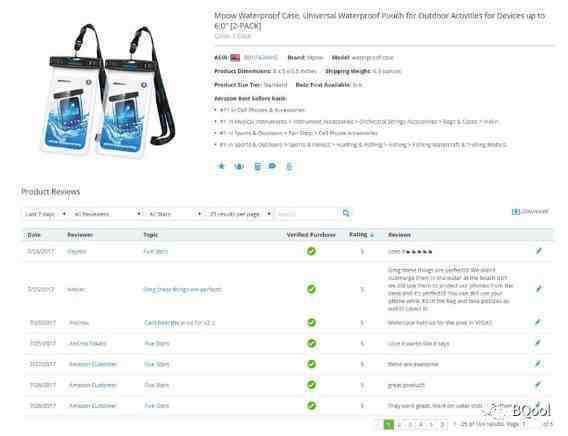Click the pencil icon for 'great product' review
The image size is (568, 436).
pyautogui.click(x=538, y=385)
